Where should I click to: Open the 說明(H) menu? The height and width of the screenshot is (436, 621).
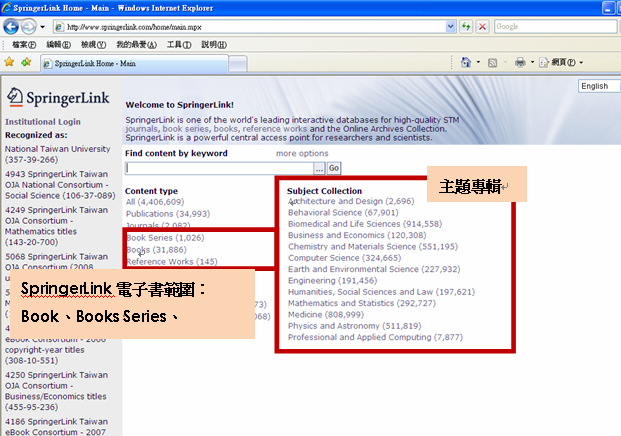[214, 45]
